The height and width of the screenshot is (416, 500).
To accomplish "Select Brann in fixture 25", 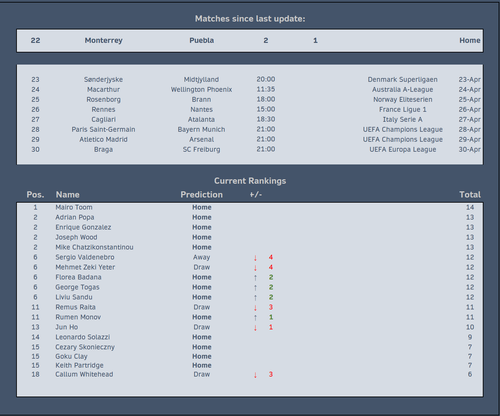I will (201, 99).
